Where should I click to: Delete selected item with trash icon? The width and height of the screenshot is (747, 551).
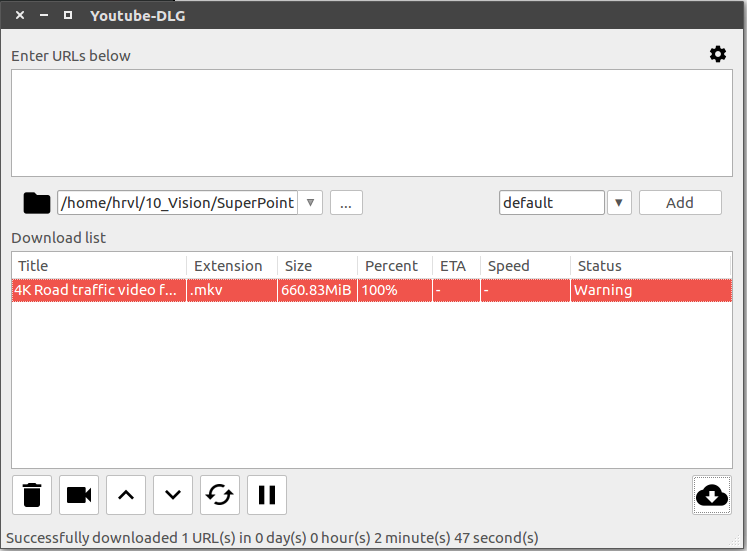(x=32, y=495)
